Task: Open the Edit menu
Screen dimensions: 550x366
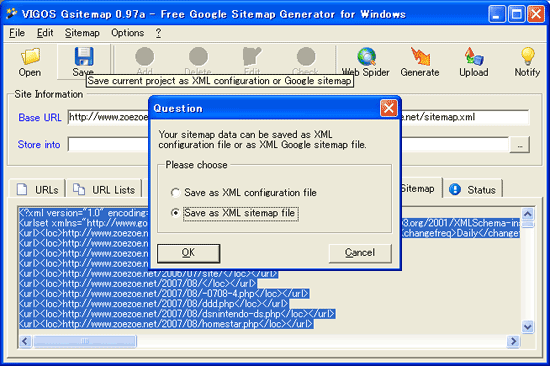Action: pyautogui.click(x=45, y=33)
